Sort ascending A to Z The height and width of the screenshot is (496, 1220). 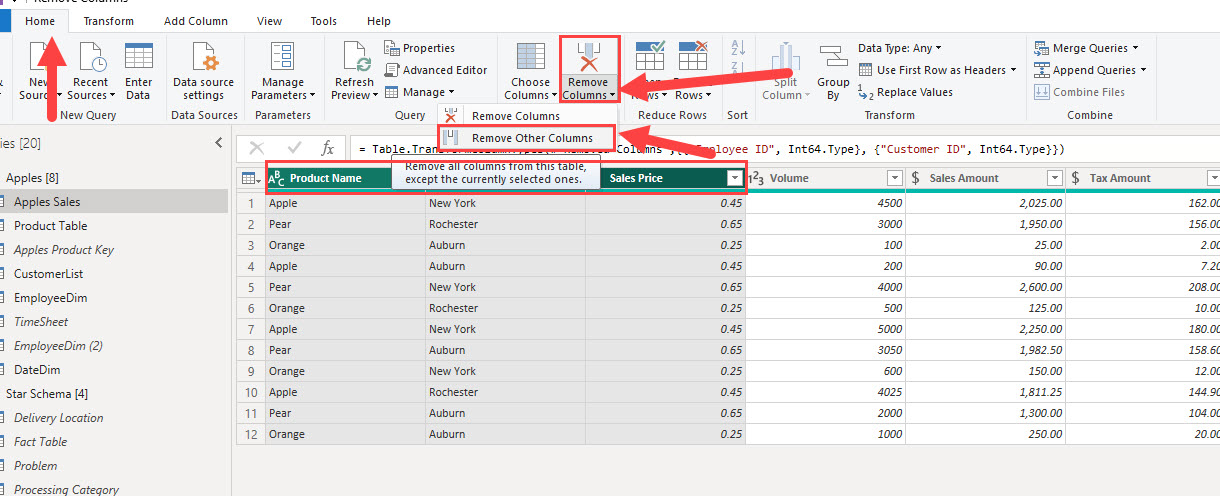(x=739, y=48)
